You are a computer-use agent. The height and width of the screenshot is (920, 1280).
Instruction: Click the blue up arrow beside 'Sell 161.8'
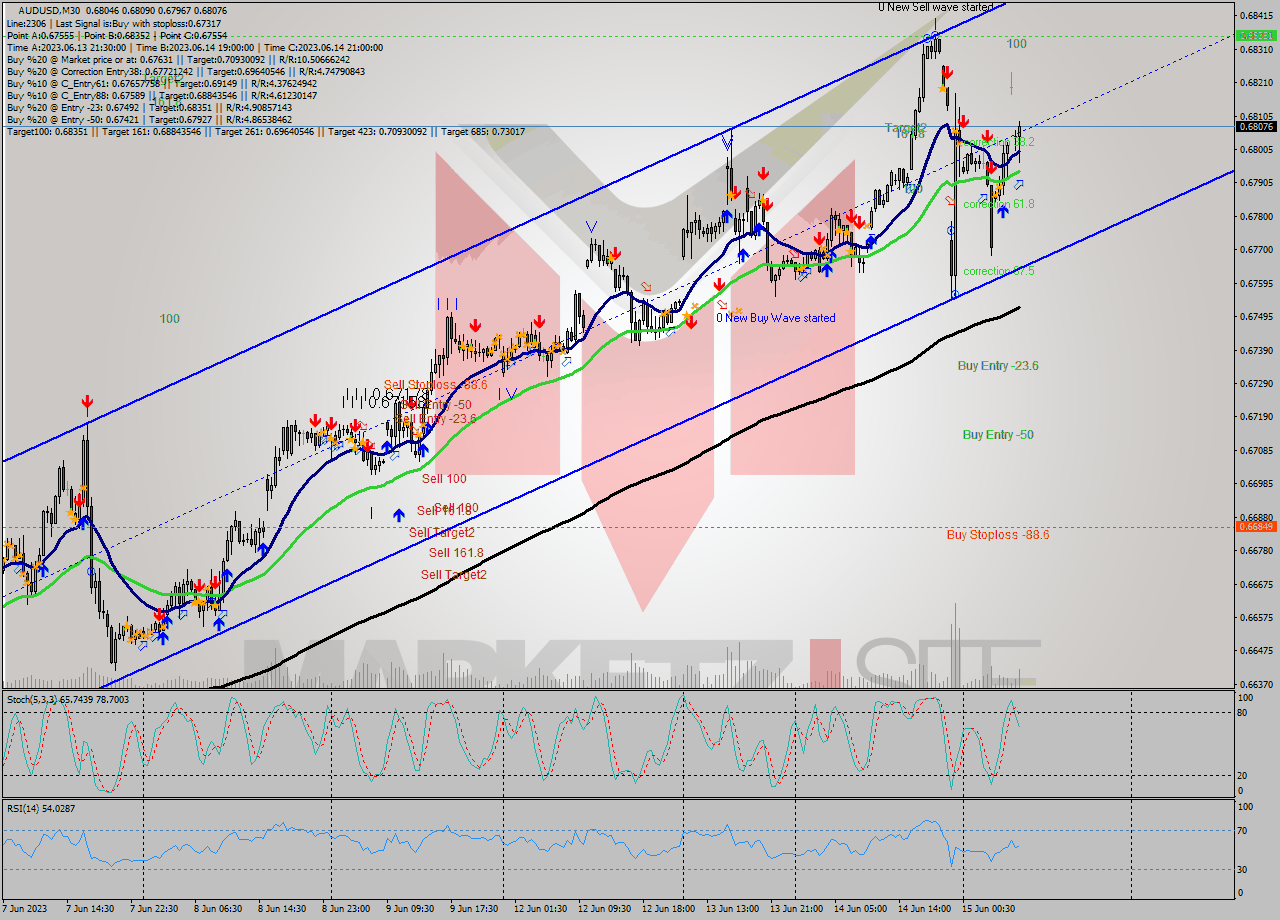[x=398, y=515]
